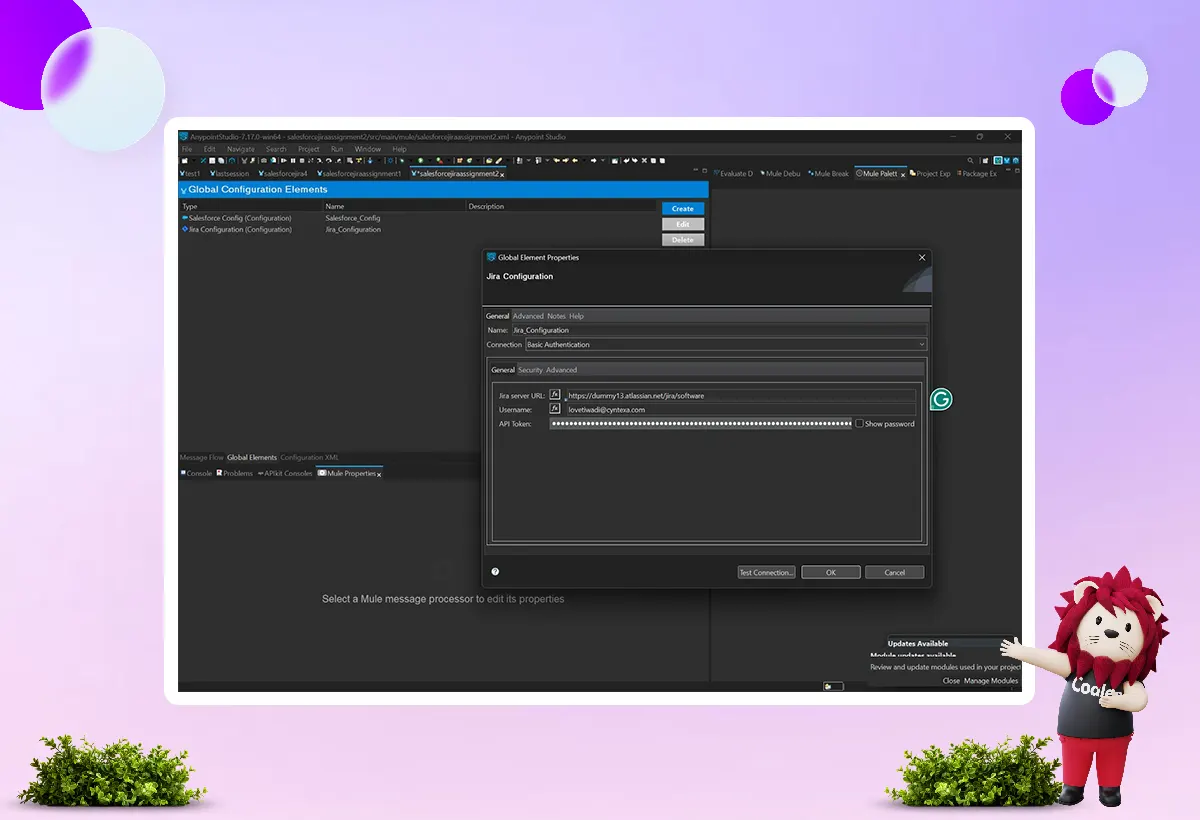
Task: Open the File menu
Action: pos(187,149)
